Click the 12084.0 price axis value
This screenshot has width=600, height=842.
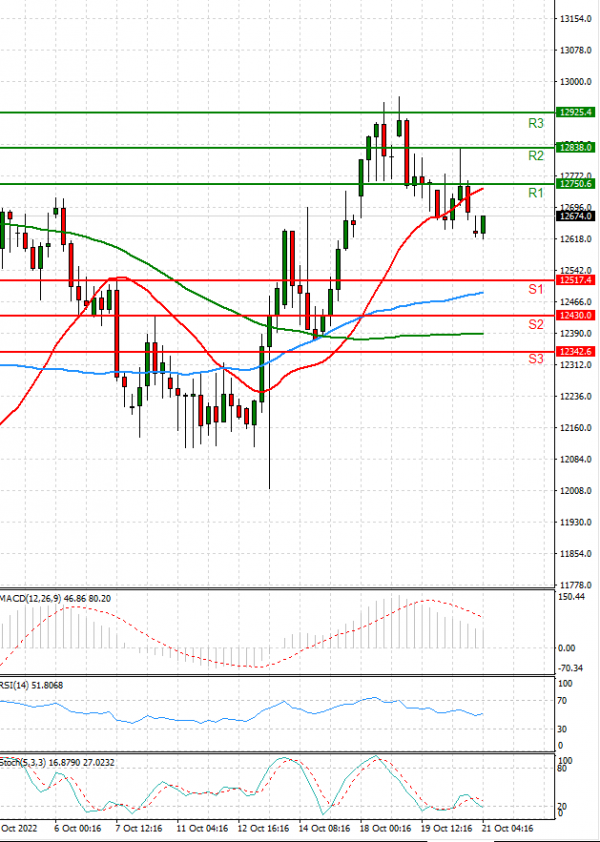point(576,460)
